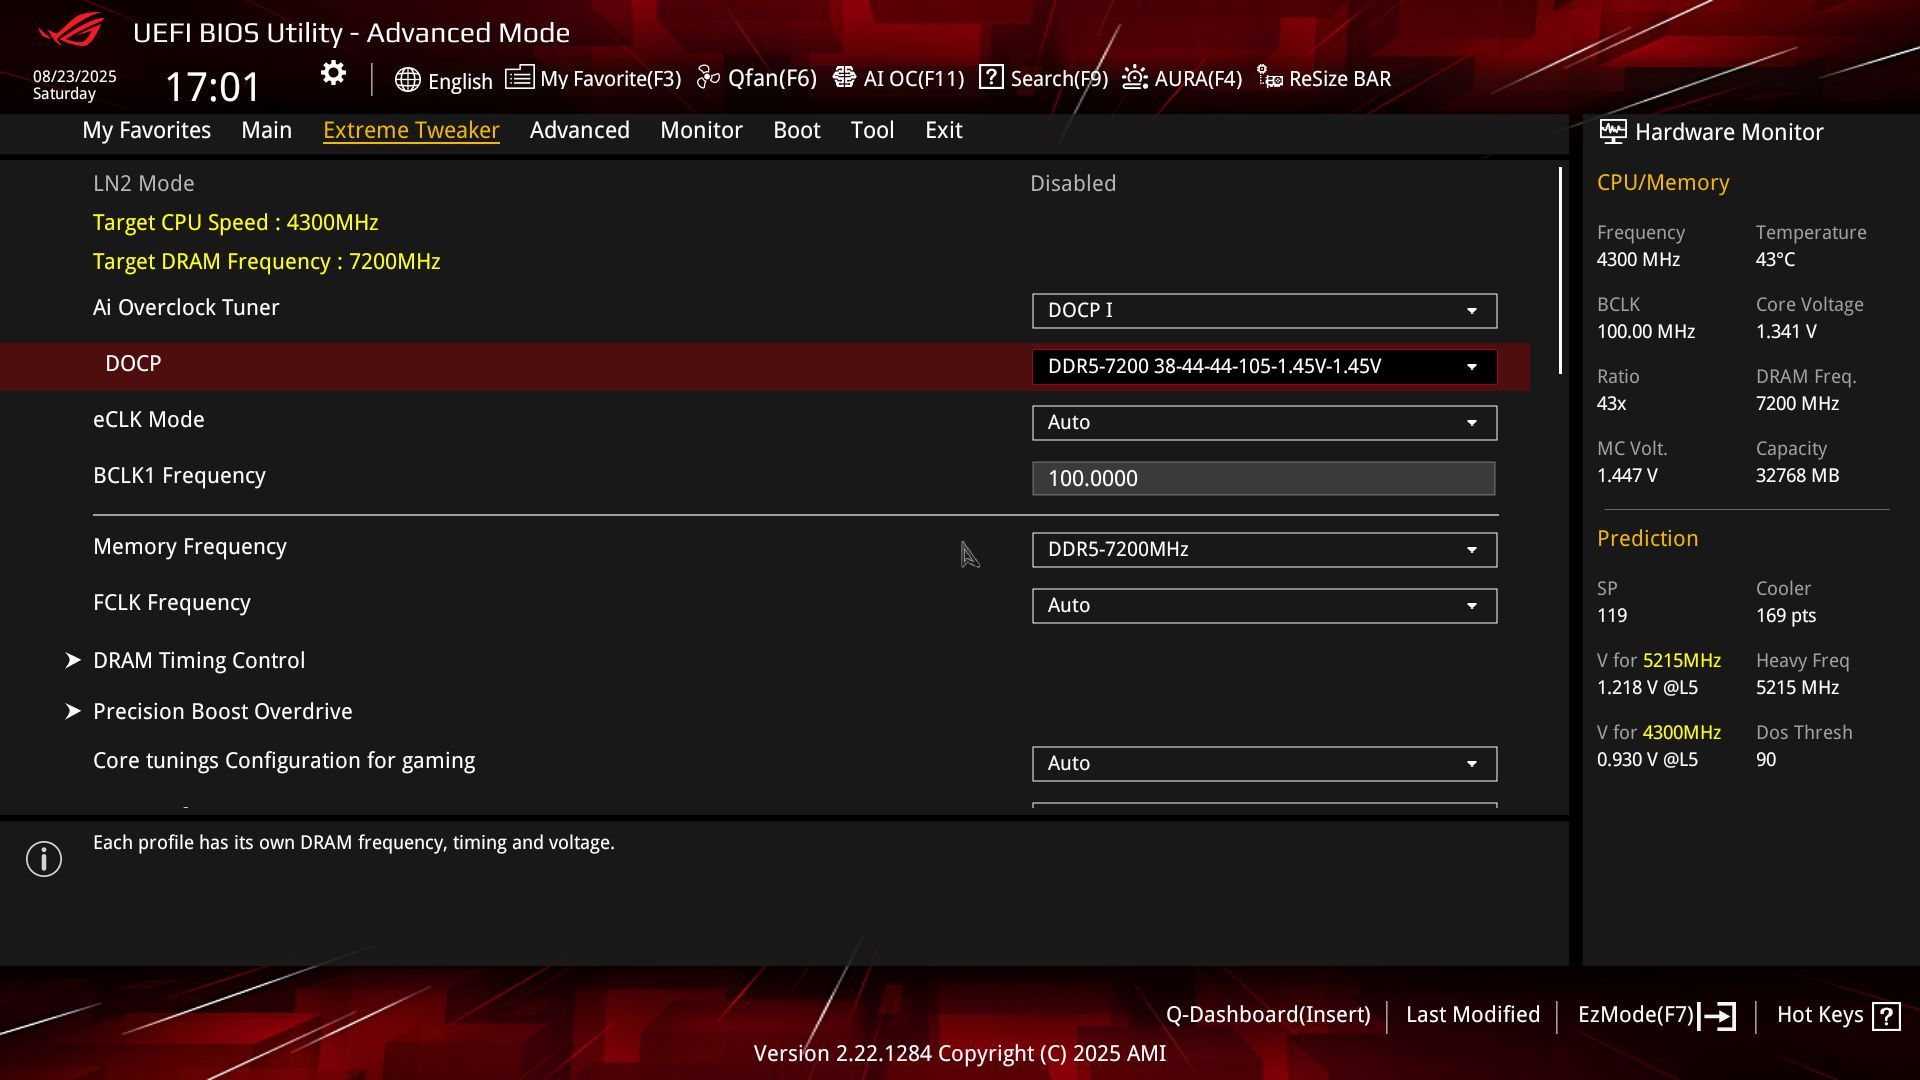Open the Memory Frequency dropdown
The width and height of the screenshot is (1920, 1080).
[x=1264, y=549]
